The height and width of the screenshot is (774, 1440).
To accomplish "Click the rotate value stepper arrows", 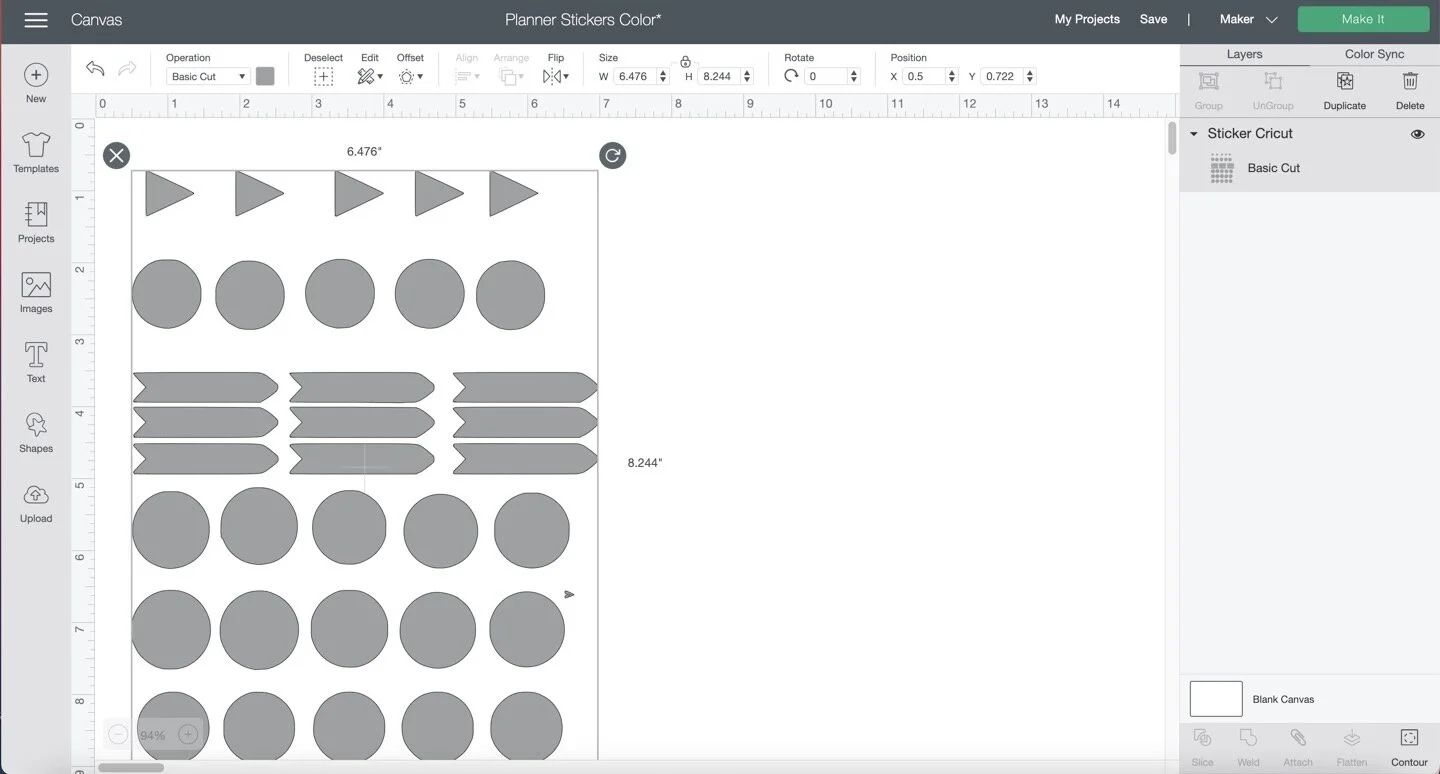I will click(853, 76).
